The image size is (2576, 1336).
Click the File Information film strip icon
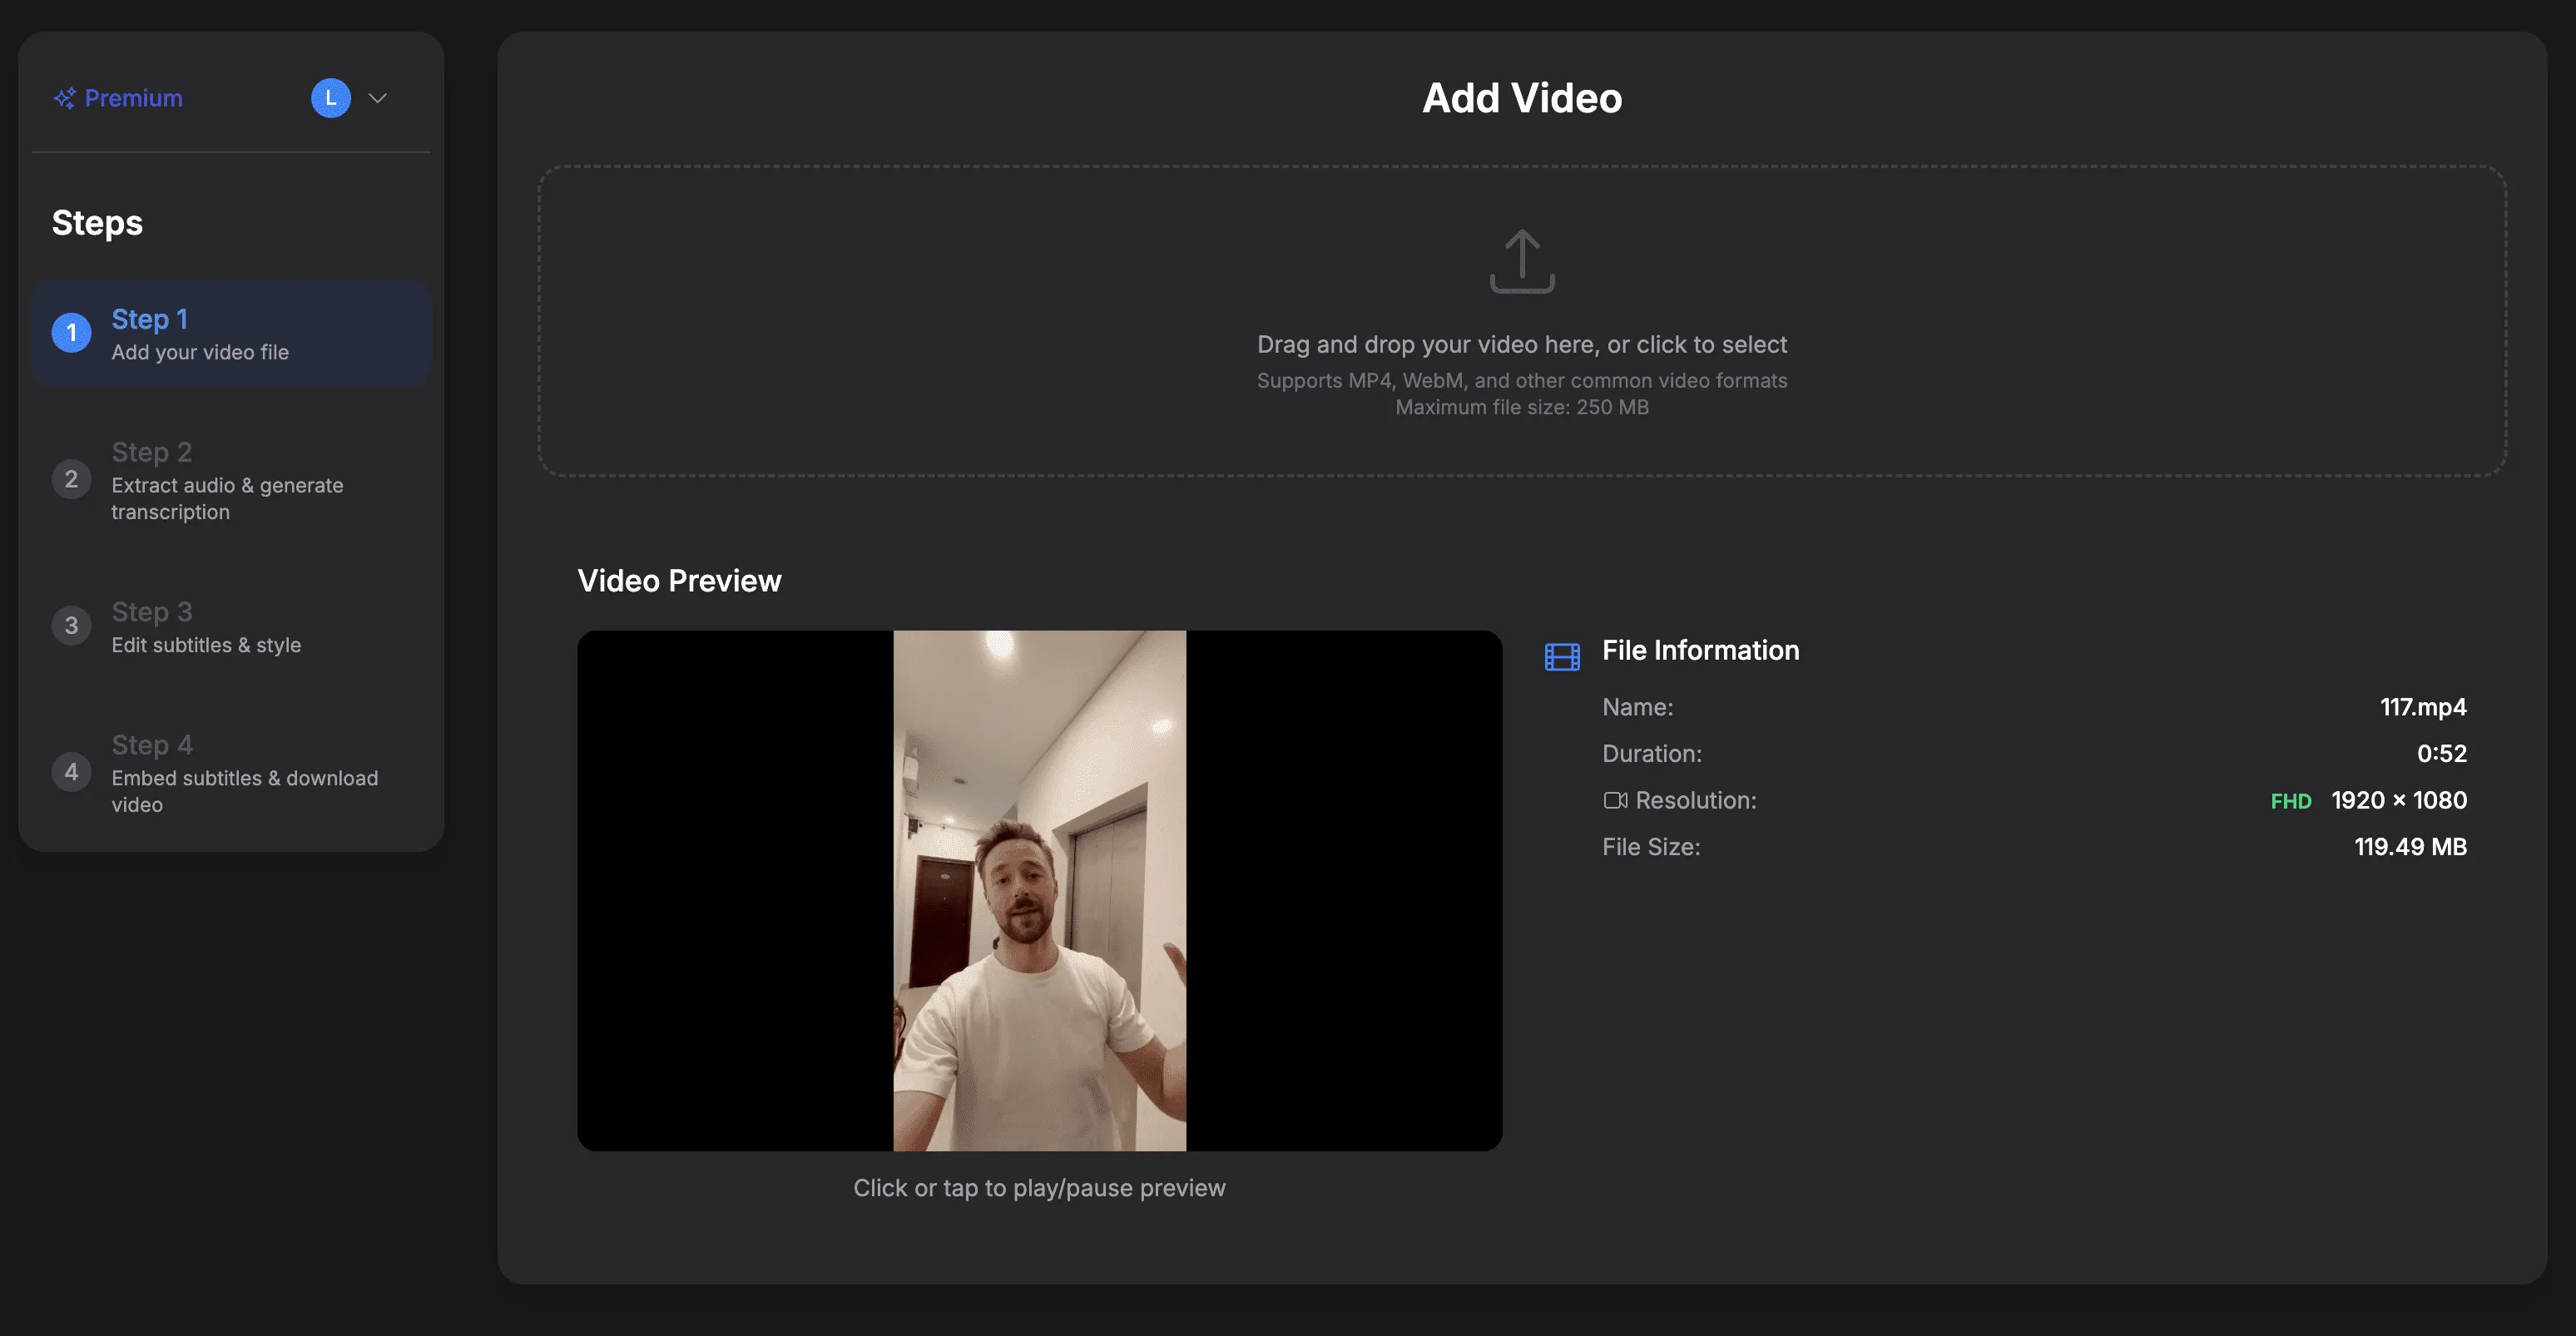[x=1562, y=656]
